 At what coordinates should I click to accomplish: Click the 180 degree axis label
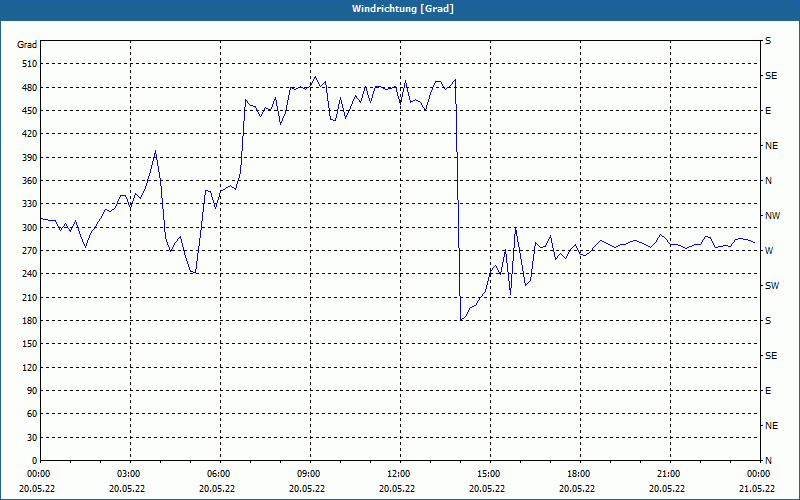(x=30, y=321)
